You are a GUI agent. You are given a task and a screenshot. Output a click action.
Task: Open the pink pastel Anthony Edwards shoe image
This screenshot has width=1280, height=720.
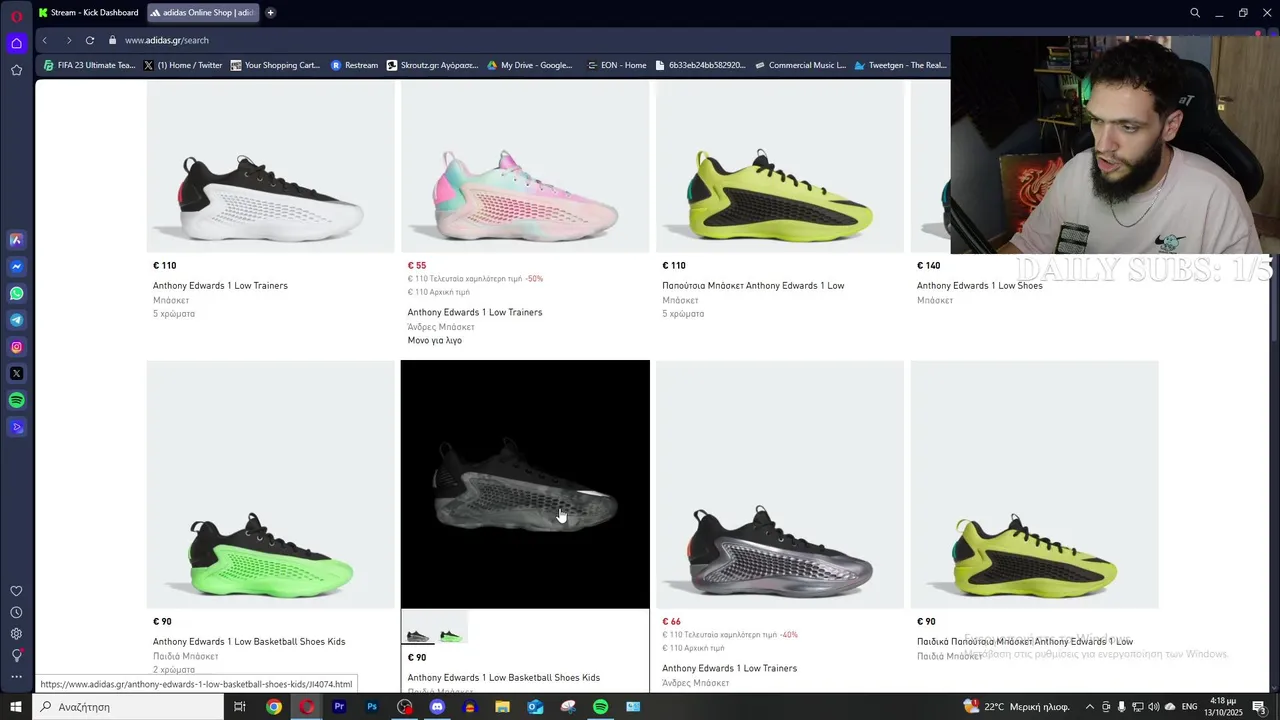pyautogui.click(x=525, y=167)
